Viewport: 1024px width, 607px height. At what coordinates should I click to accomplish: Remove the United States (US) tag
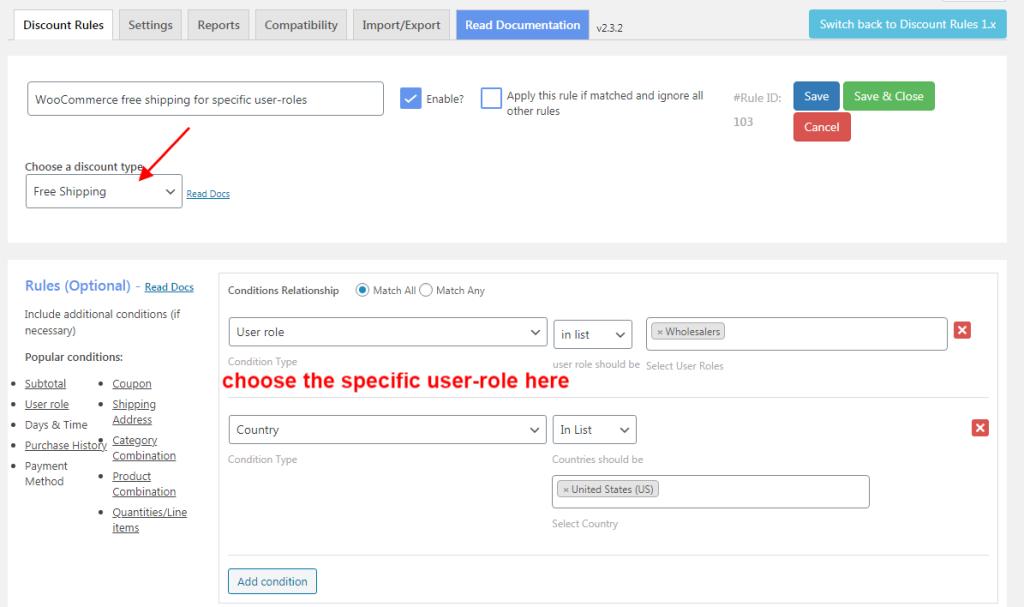[566, 489]
